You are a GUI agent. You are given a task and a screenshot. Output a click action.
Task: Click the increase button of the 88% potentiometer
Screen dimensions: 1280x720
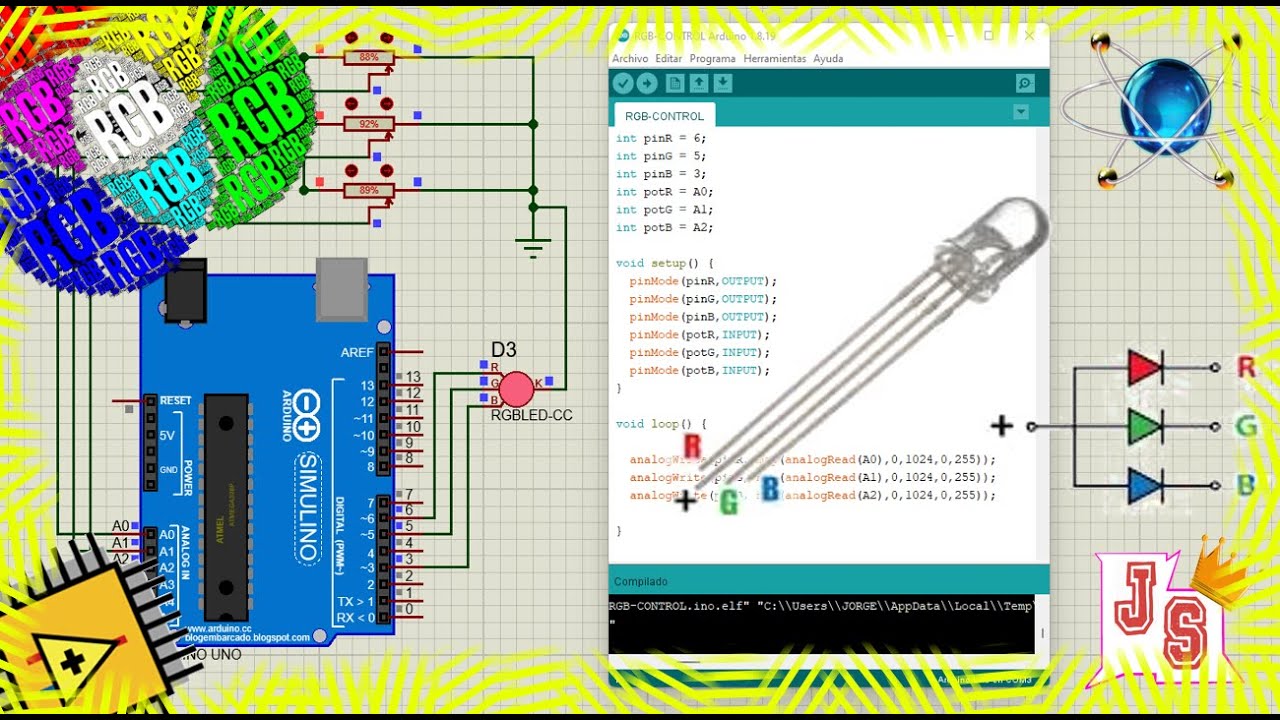pos(387,37)
